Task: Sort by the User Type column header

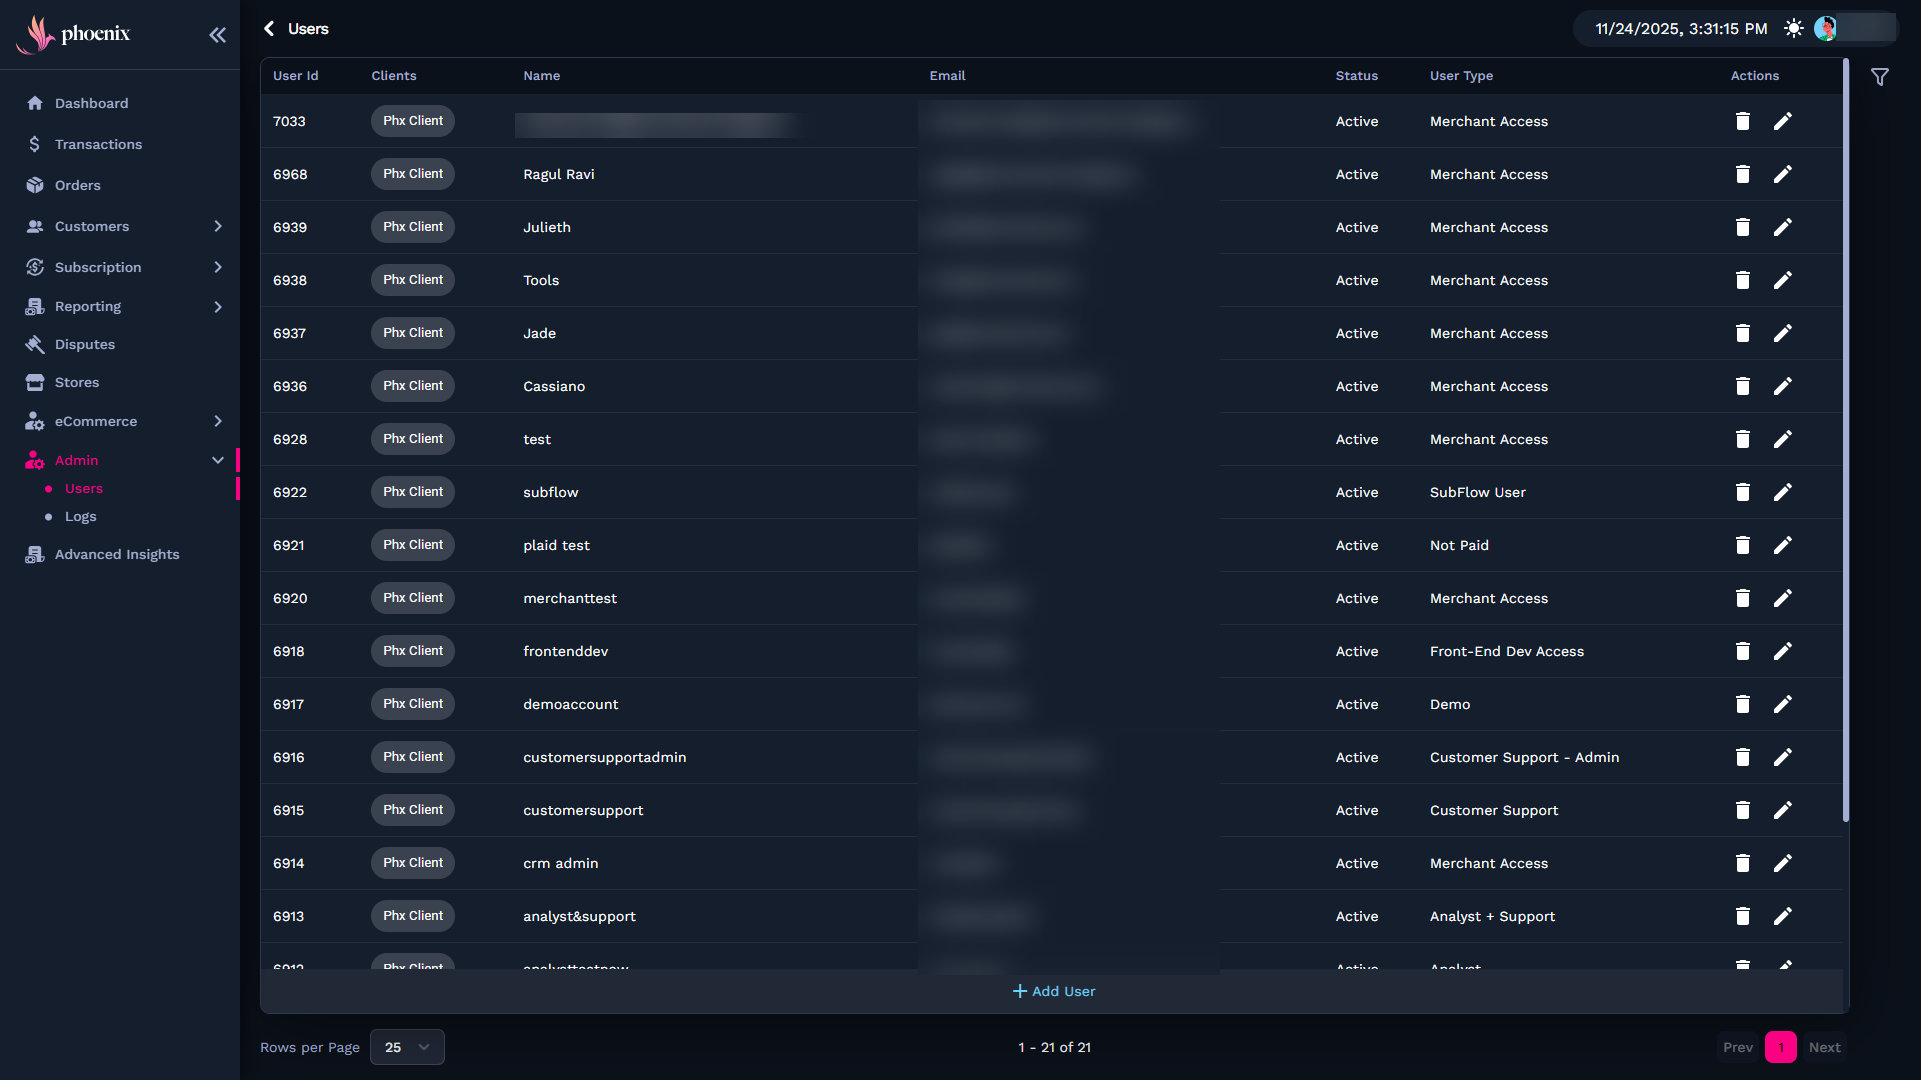Action: pos(1461,76)
